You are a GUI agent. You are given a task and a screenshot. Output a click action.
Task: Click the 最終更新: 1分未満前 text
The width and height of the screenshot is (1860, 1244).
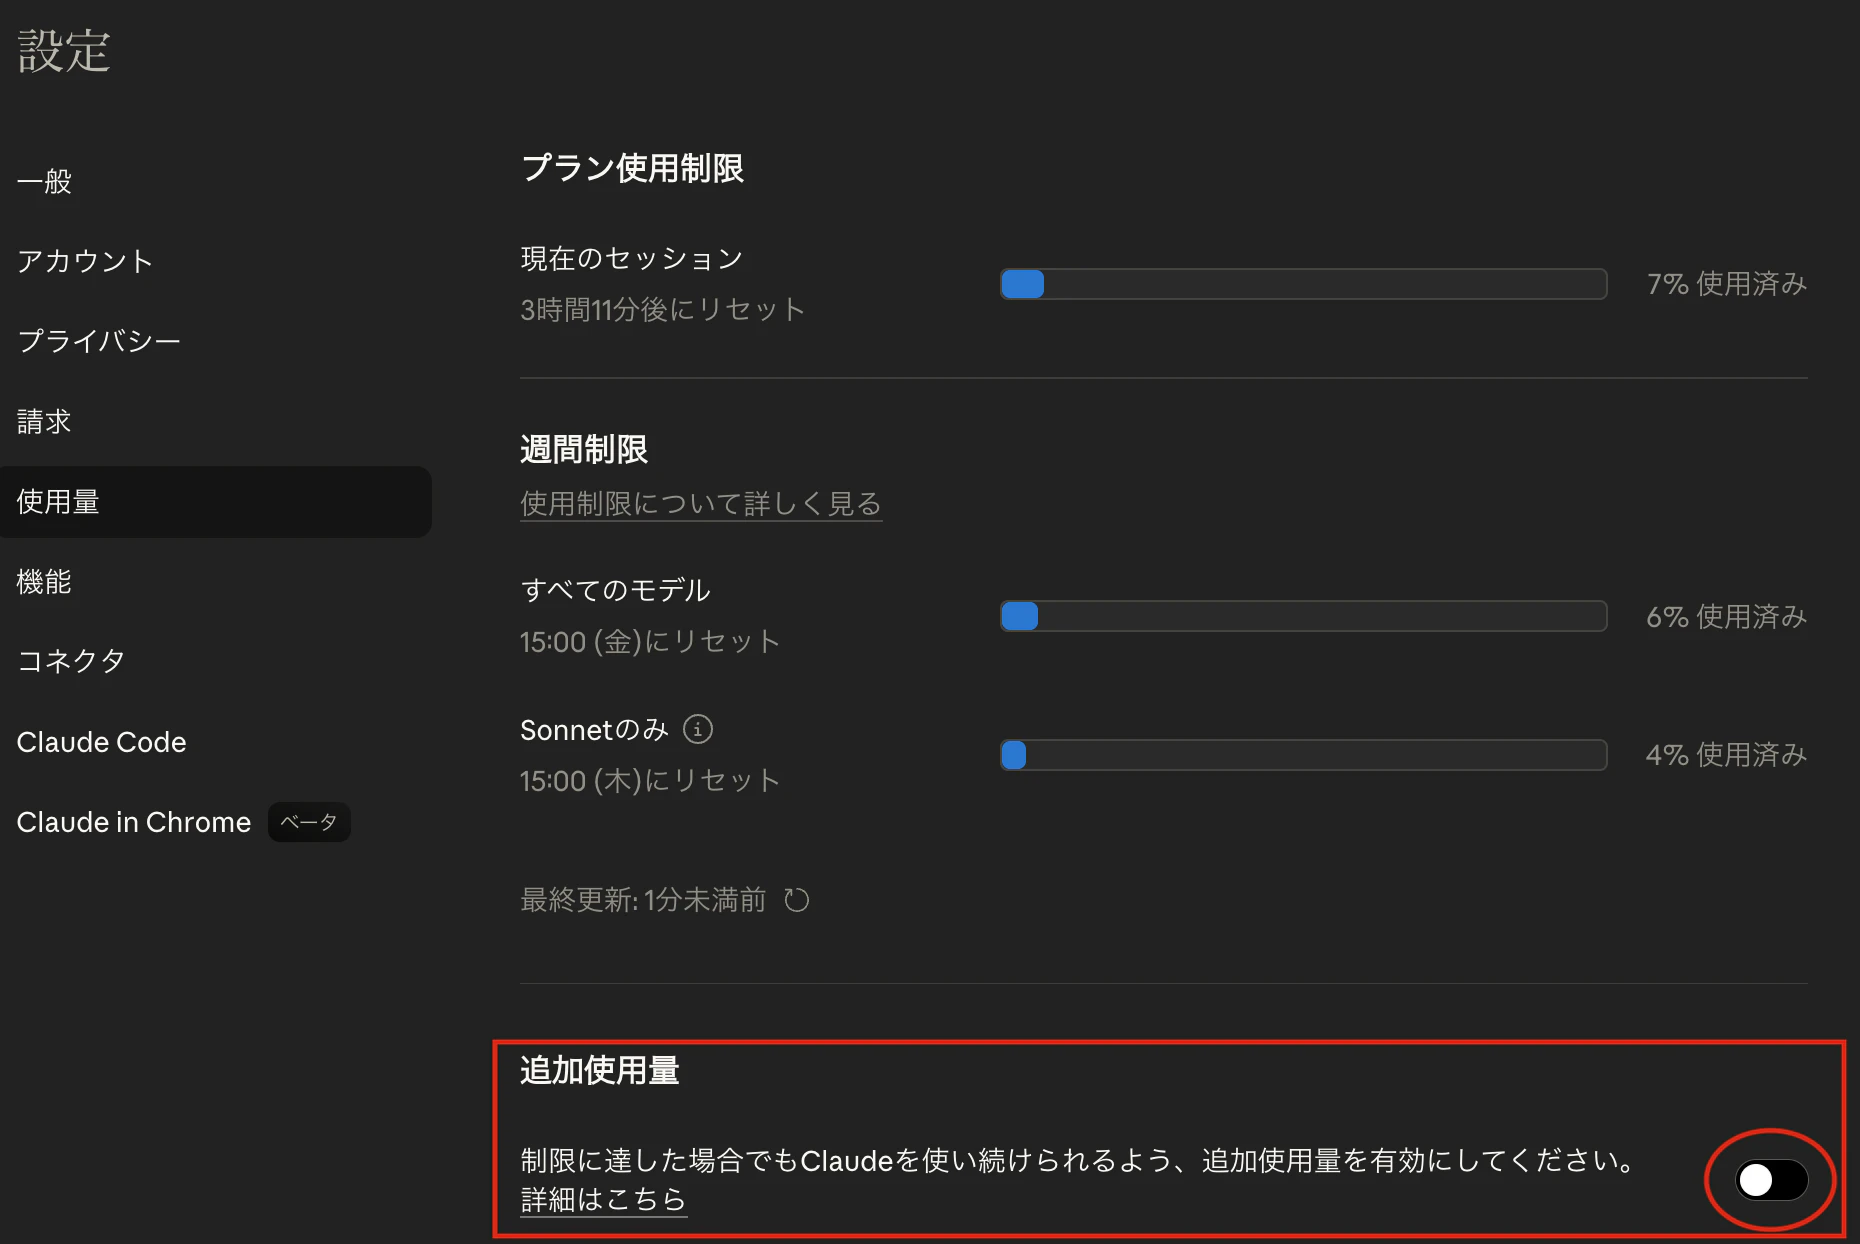pyautogui.click(x=643, y=900)
